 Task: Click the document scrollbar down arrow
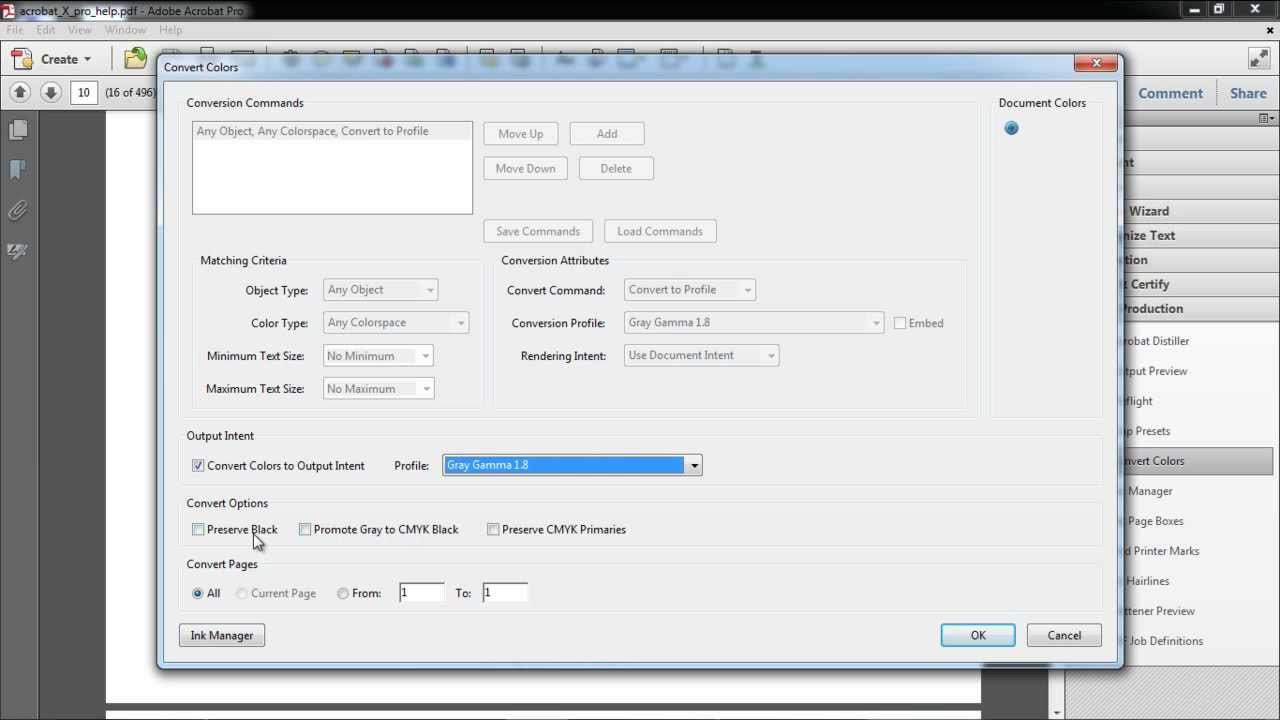click(x=1057, y=712)
